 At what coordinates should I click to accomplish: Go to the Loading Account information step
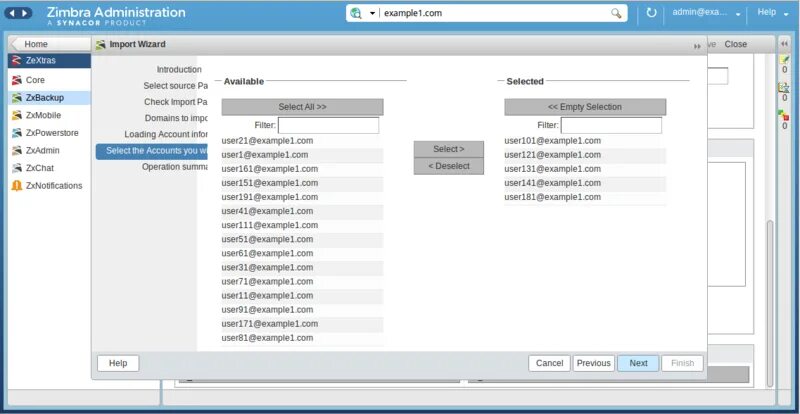[x=166, y=134]
